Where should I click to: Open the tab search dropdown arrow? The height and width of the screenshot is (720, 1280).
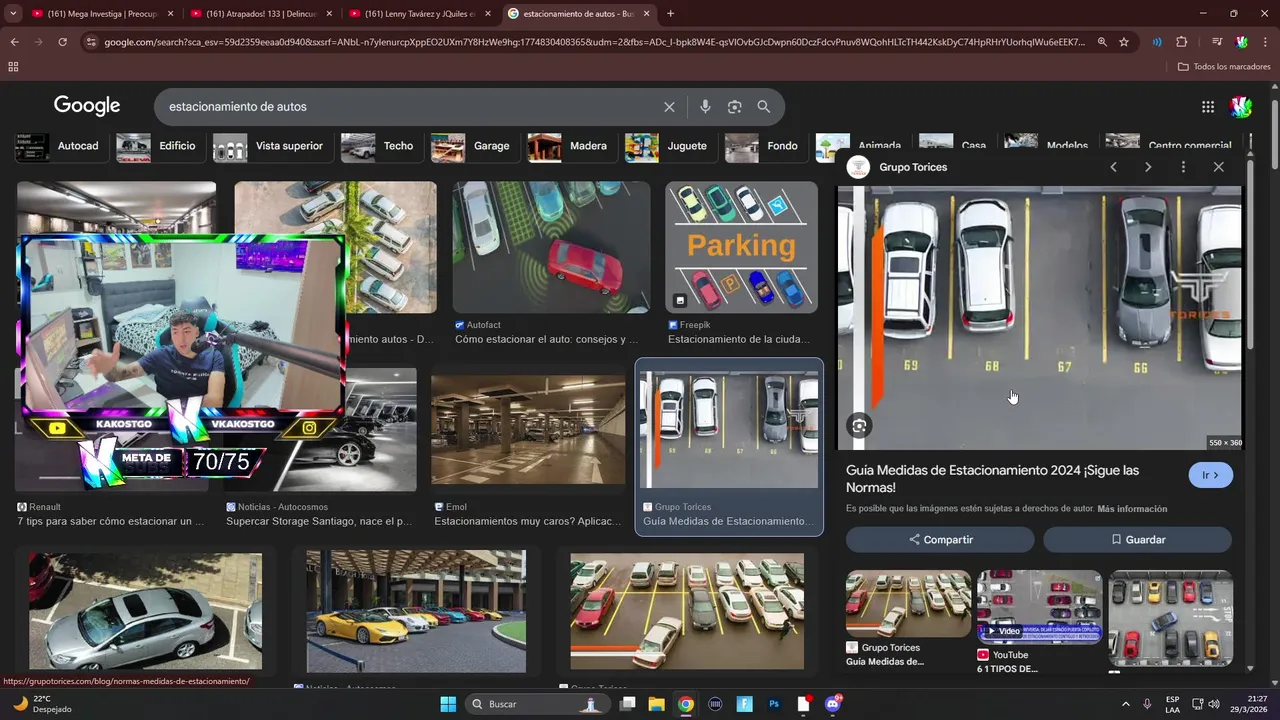click(x=13, y=14)
